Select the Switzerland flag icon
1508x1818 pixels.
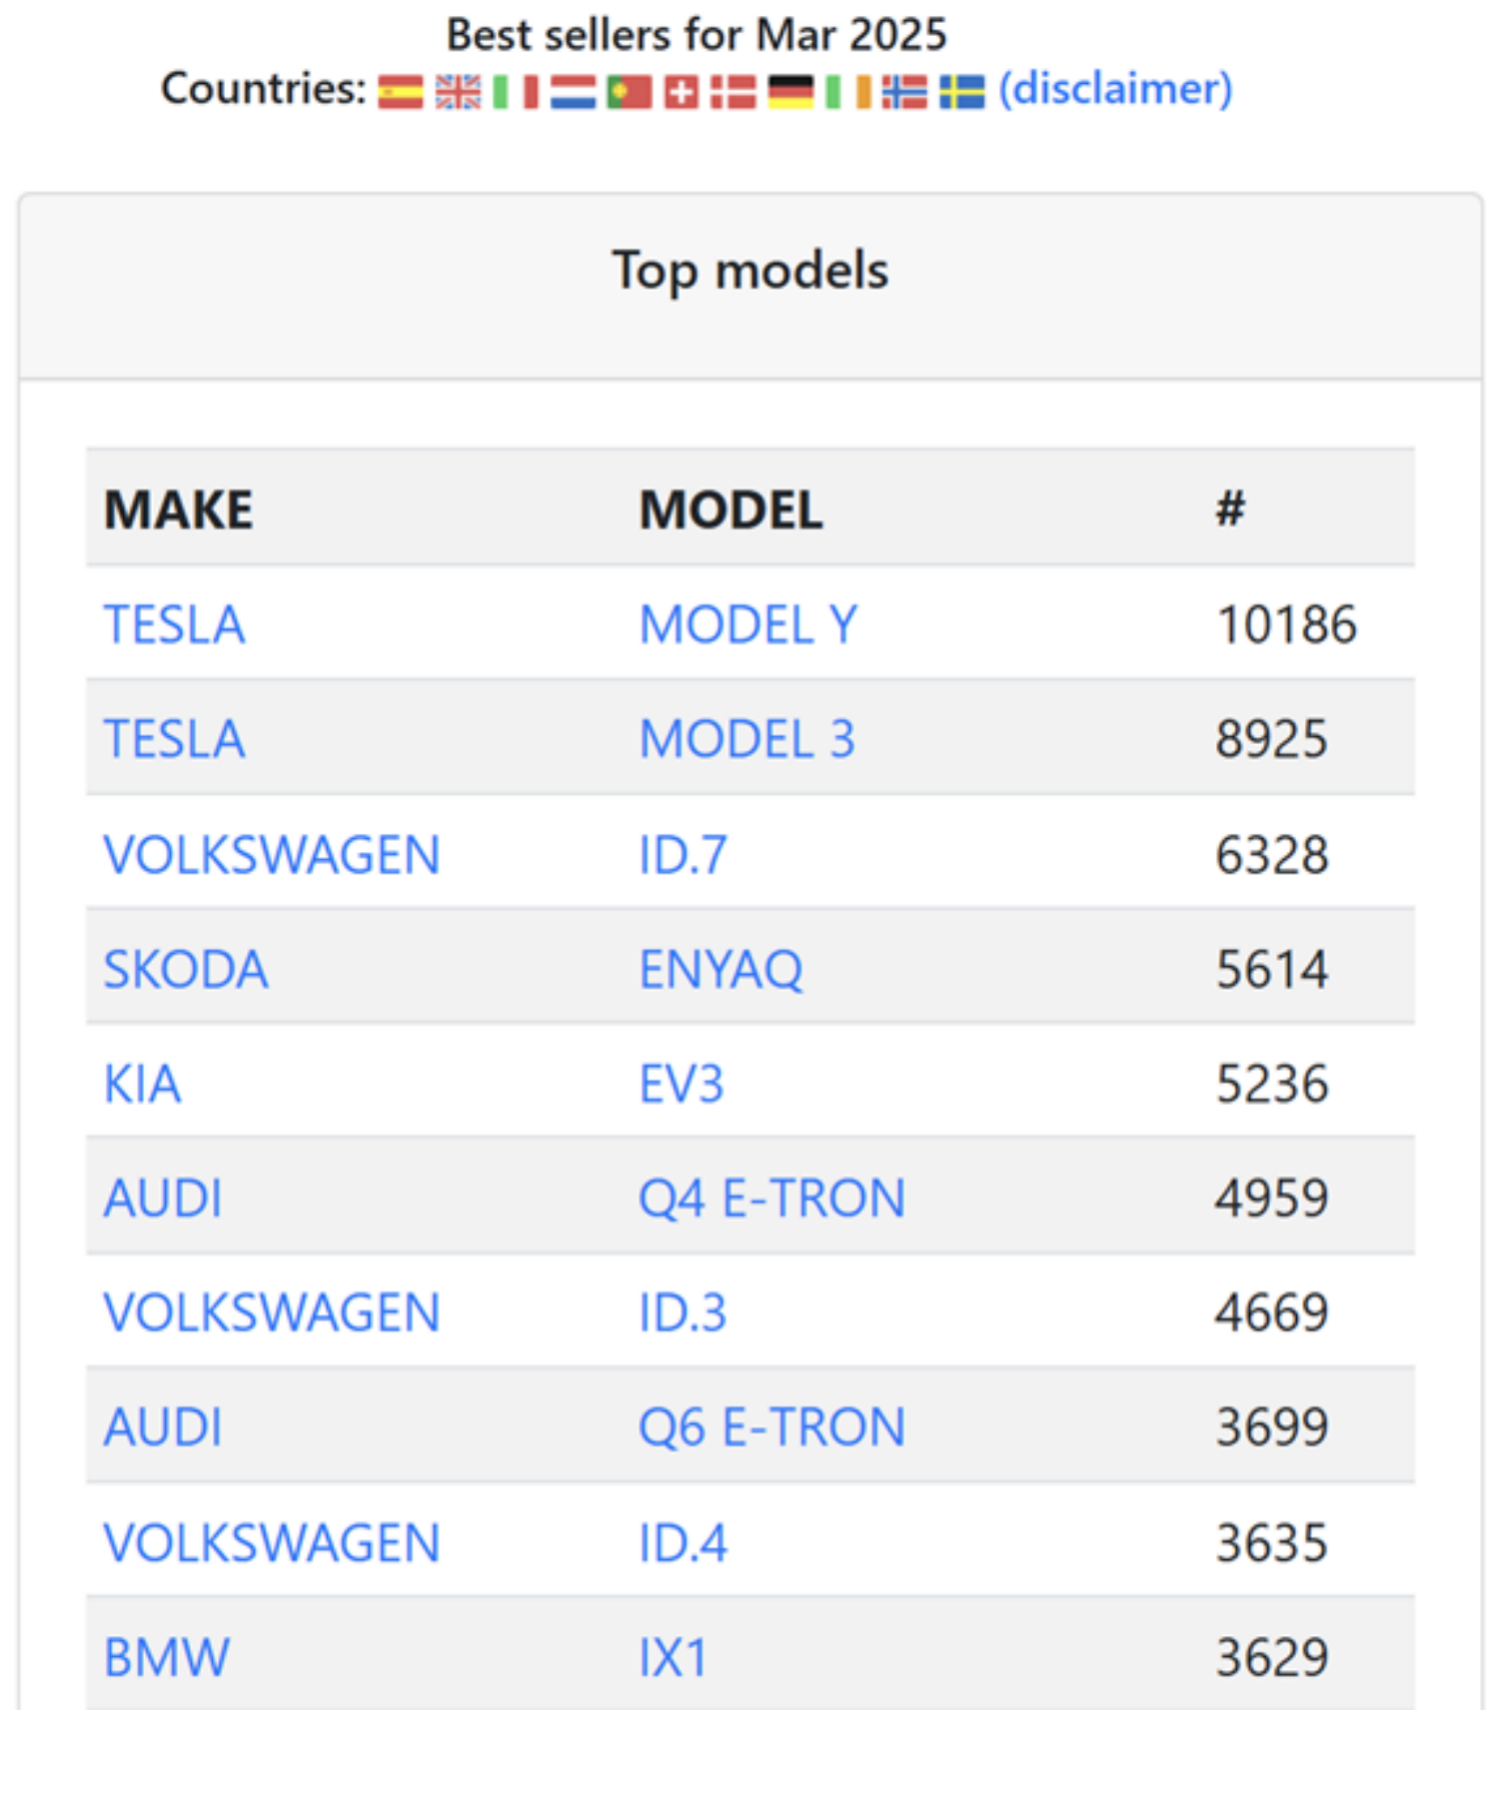[681, 92]
